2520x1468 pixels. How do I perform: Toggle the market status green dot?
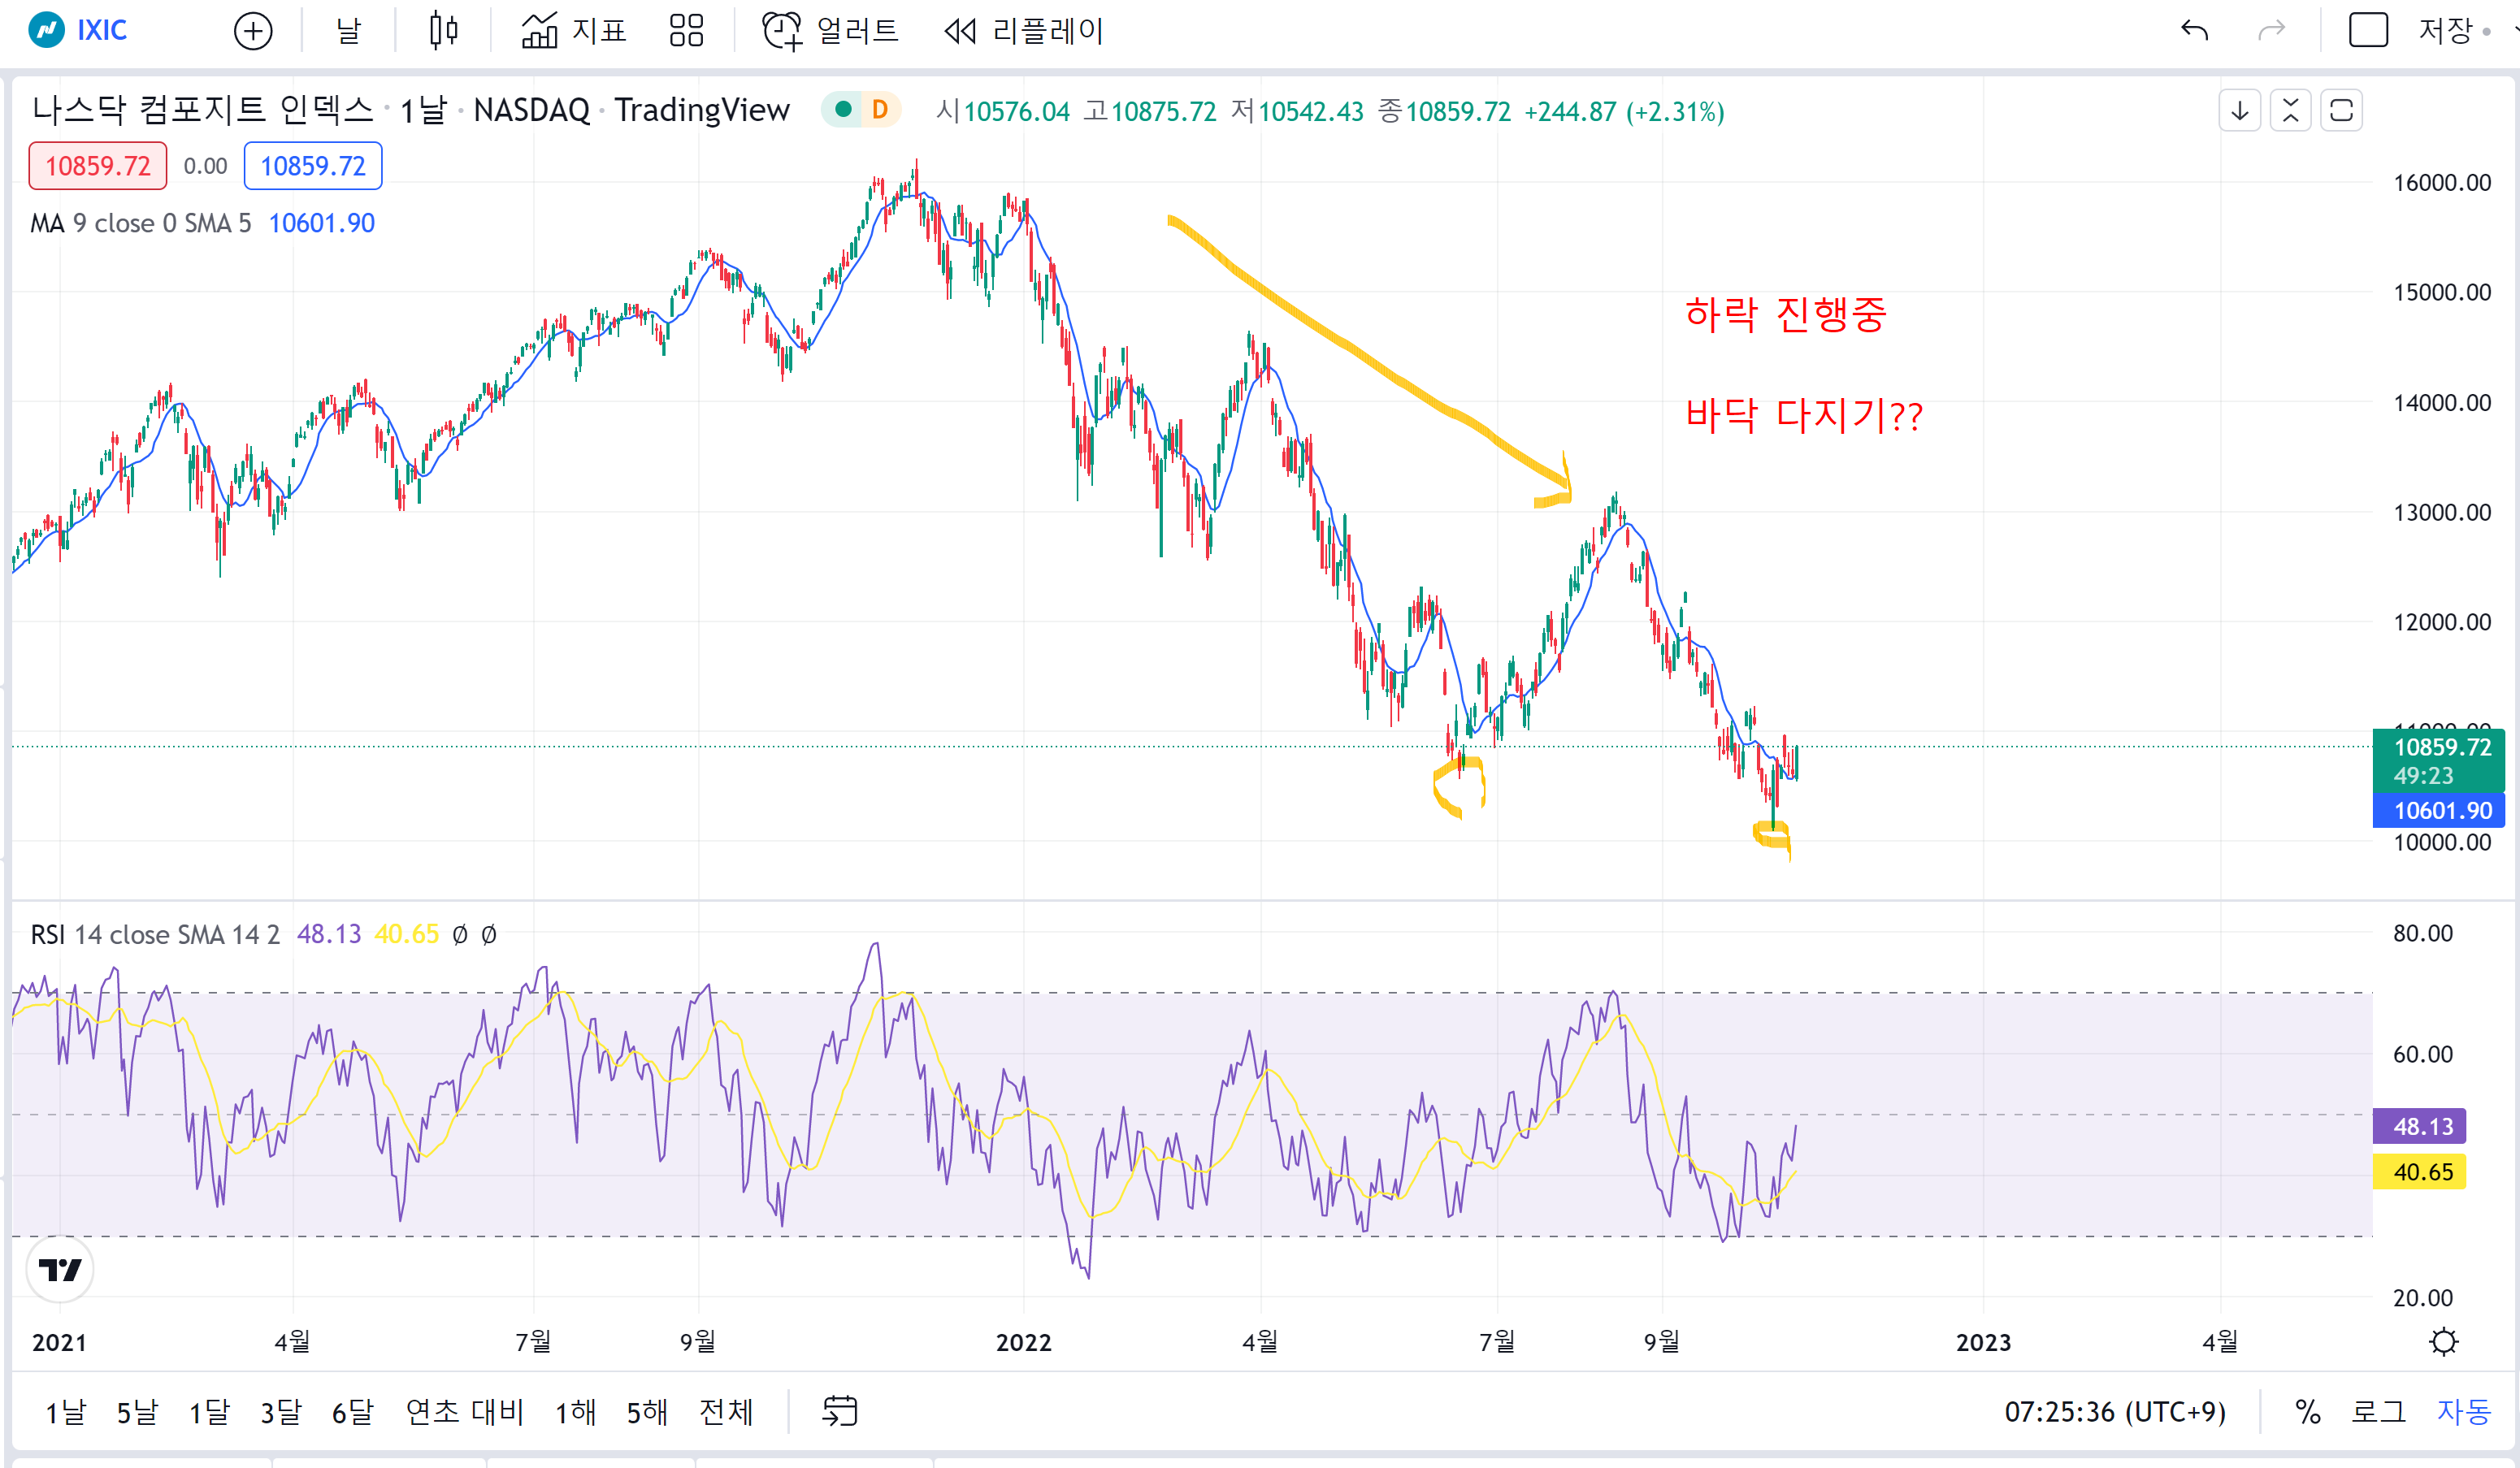843,110
